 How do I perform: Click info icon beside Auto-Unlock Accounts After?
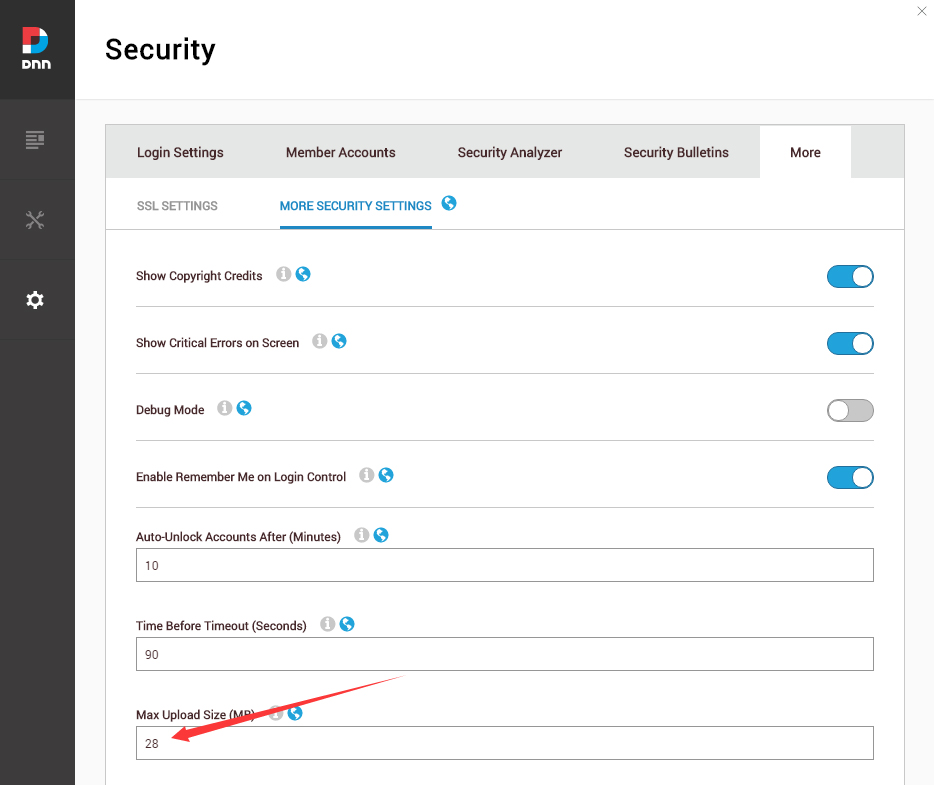coord(362,535)
